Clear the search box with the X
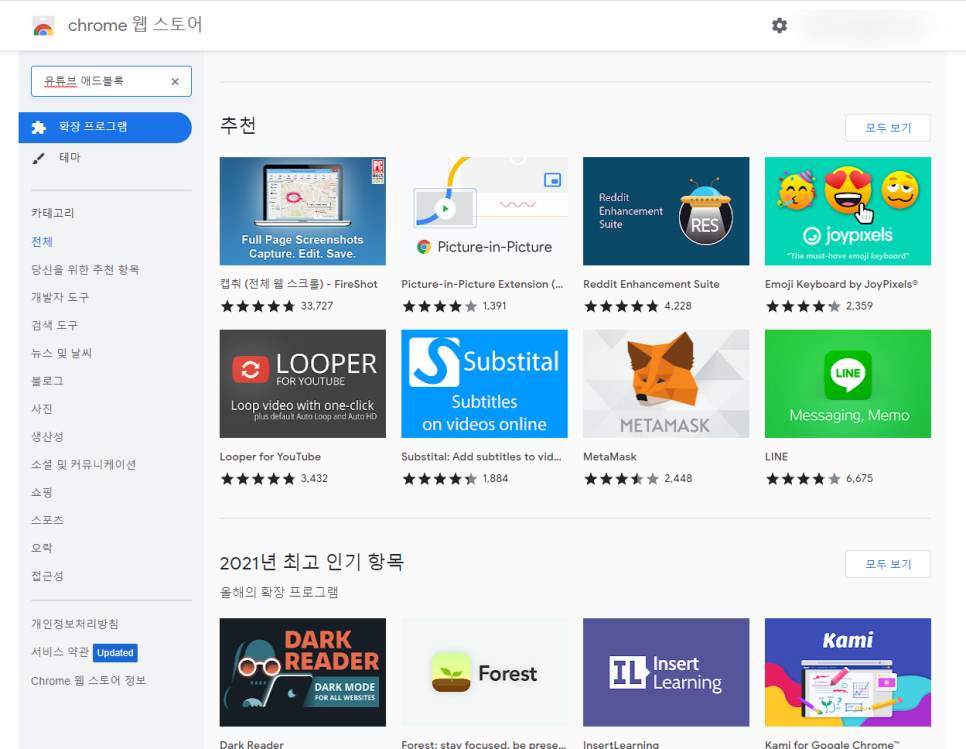Image resolution: width=966 pixels, height=749 pixels. (x=175, y=81)
